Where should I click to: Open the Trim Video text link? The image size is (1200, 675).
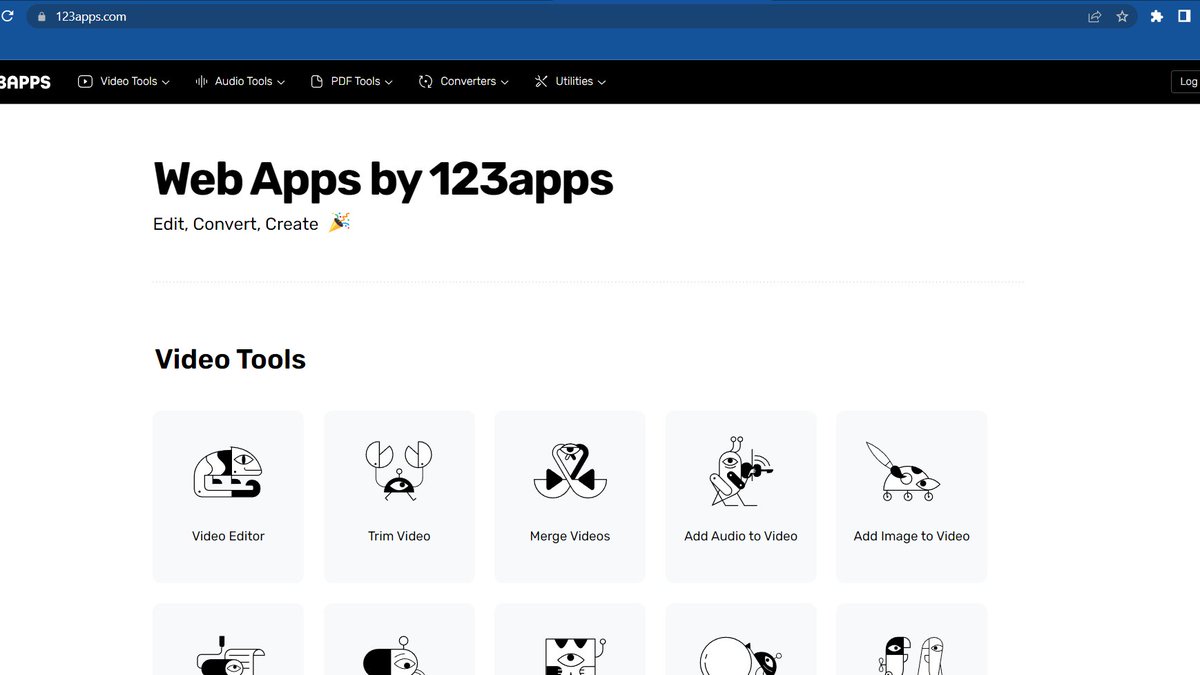tap(399, 536)
